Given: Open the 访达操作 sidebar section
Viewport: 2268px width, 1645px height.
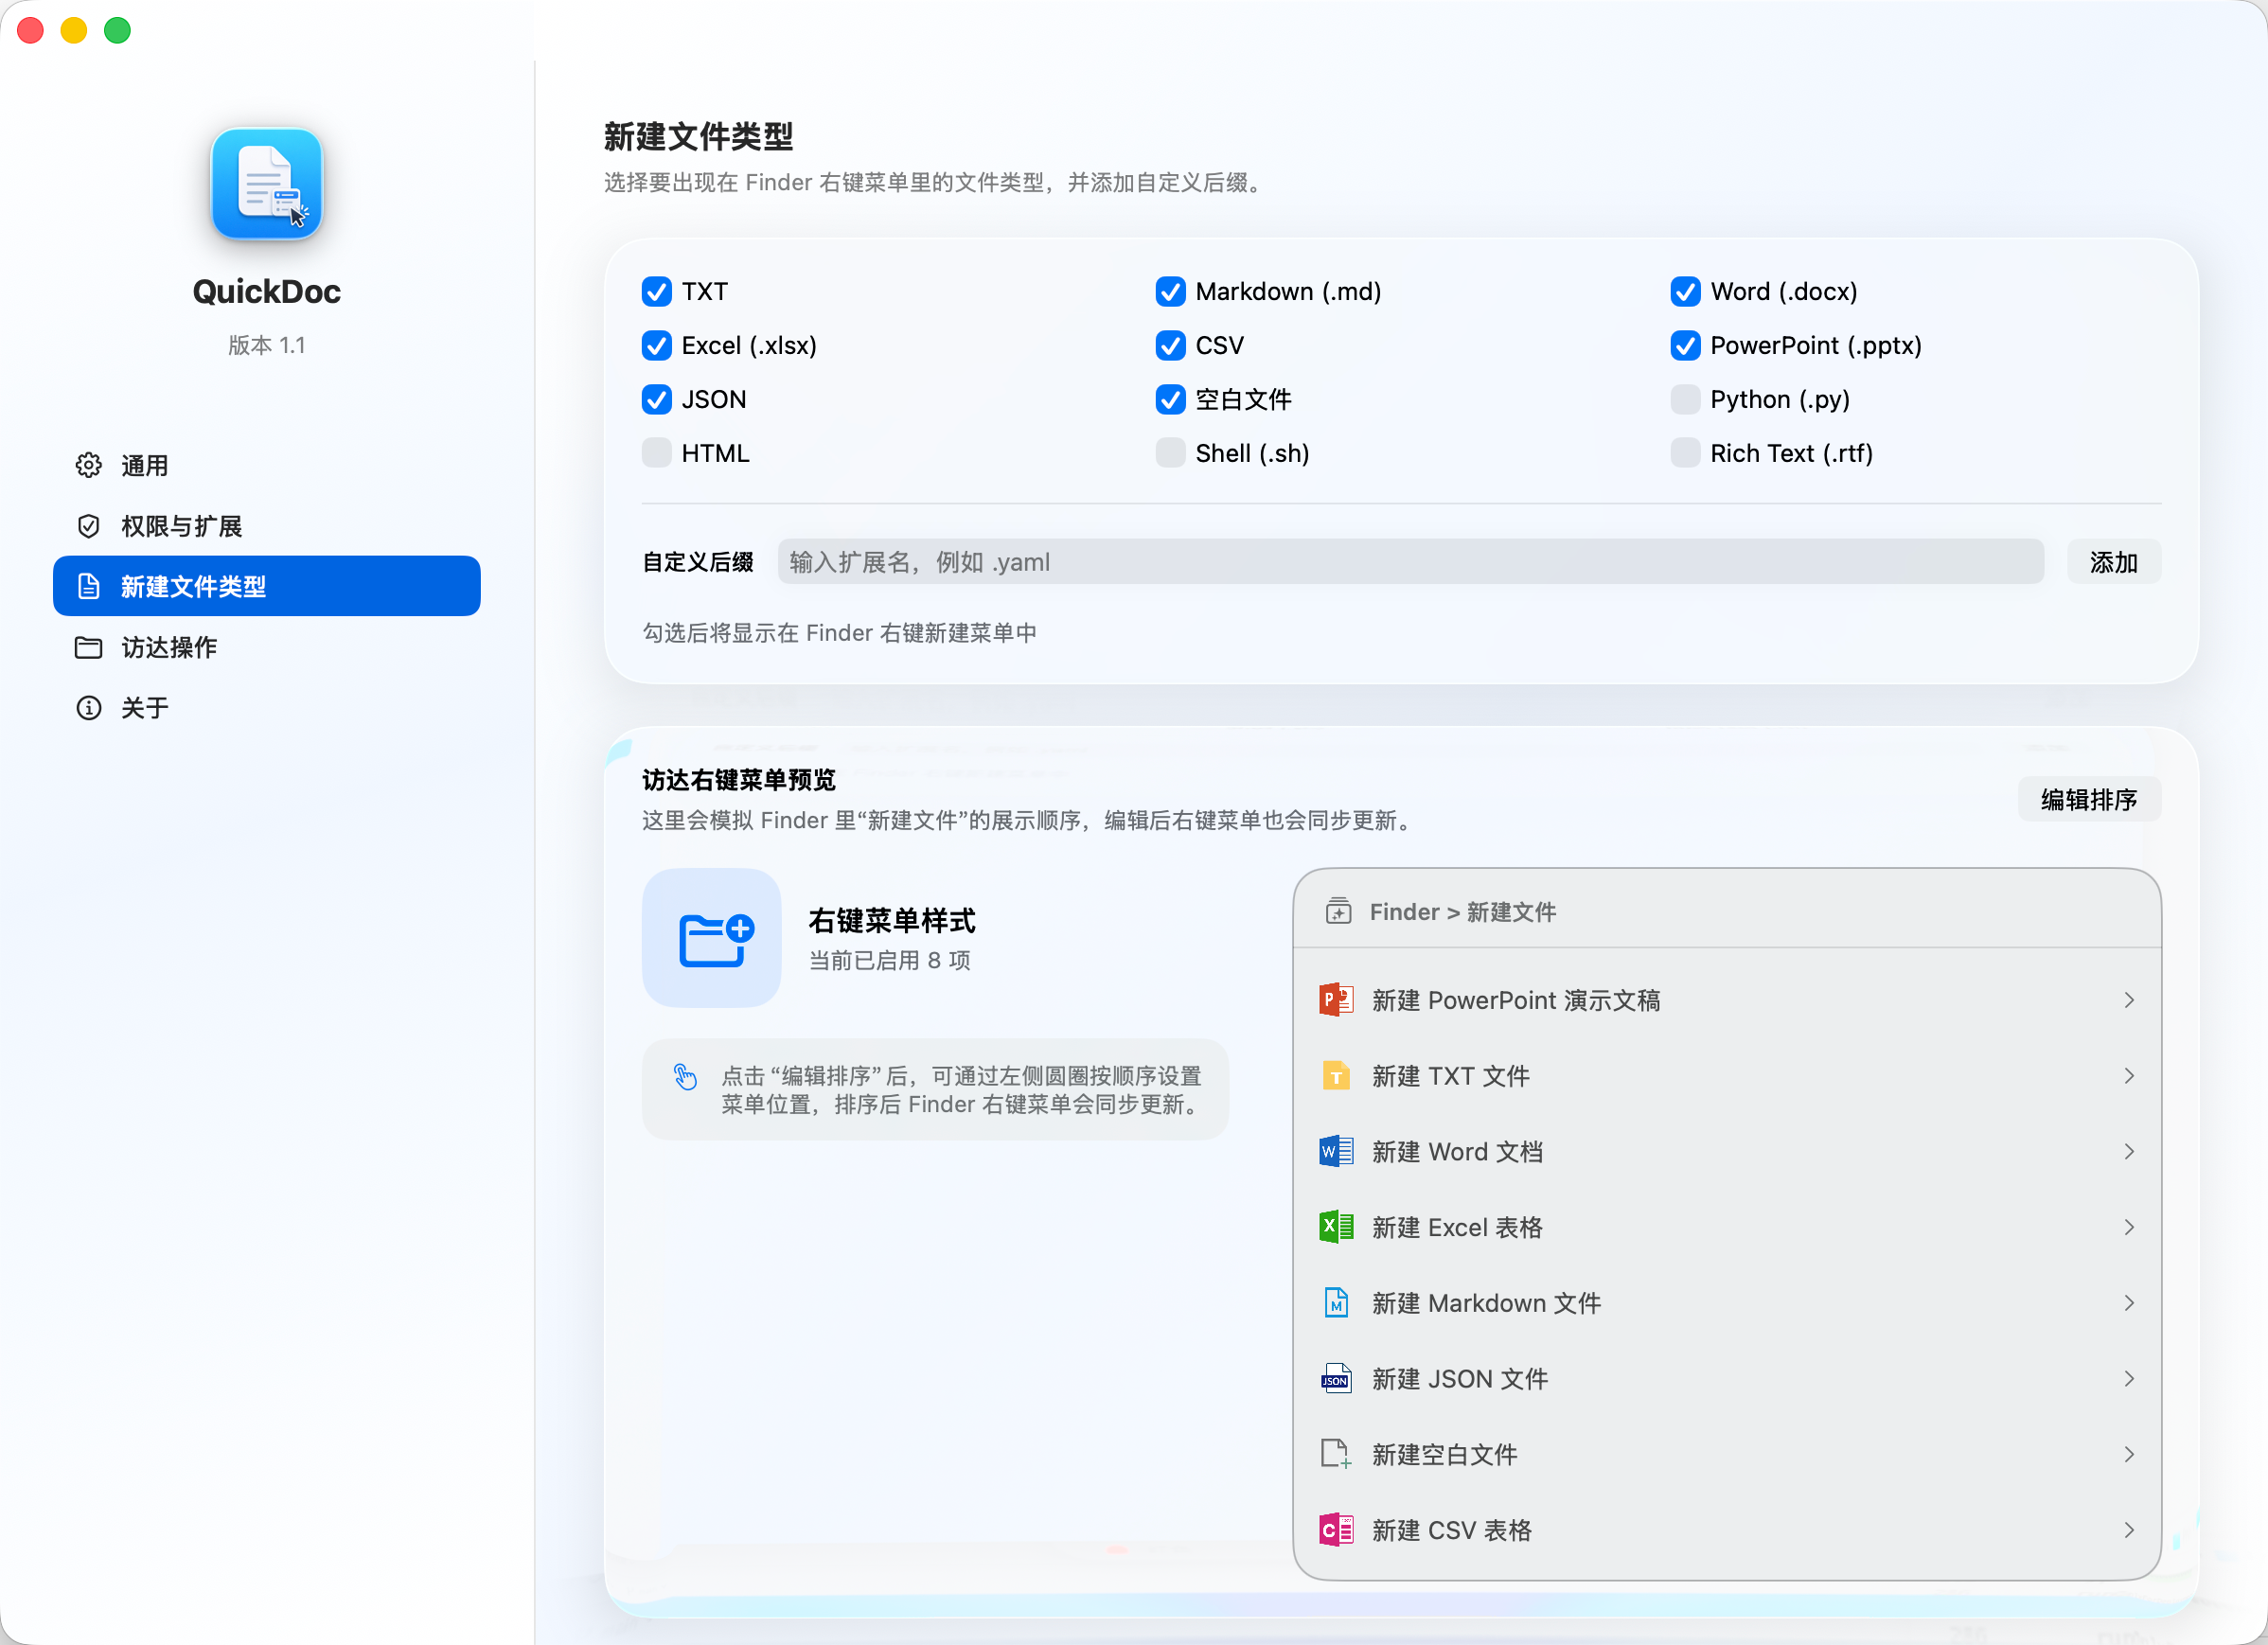Looking at the screenshot, I should tap(266, 648).
